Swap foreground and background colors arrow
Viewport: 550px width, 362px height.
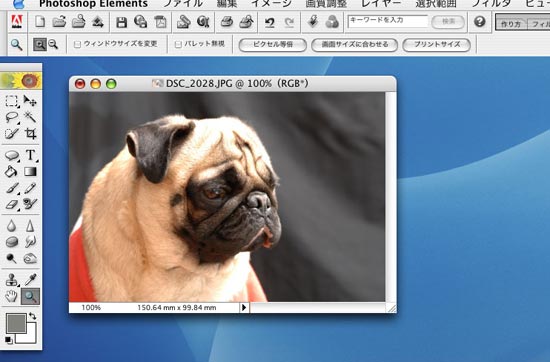tap(32, 316)
